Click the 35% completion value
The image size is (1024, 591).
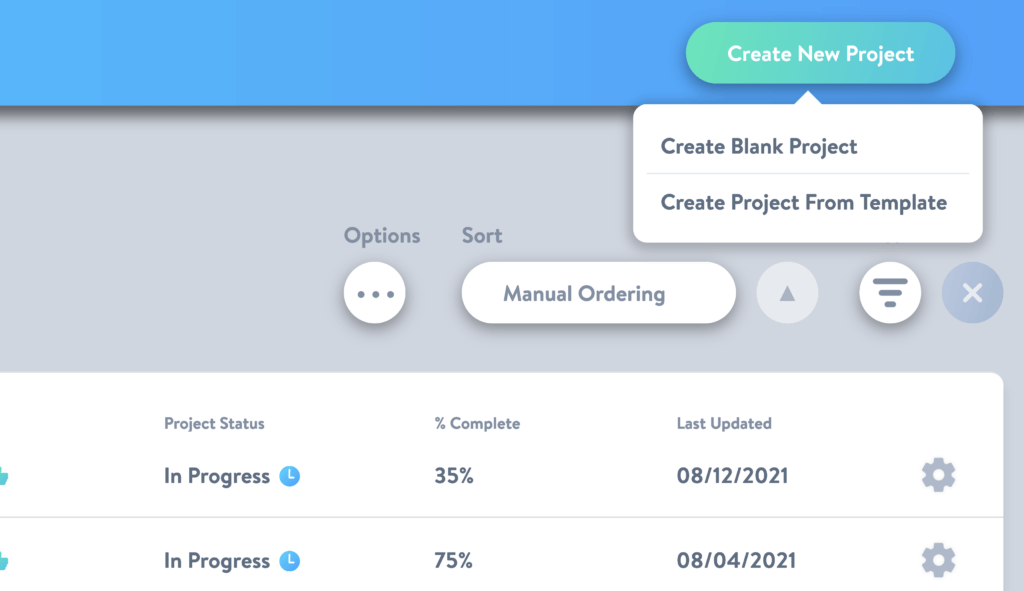coord(454,475)
